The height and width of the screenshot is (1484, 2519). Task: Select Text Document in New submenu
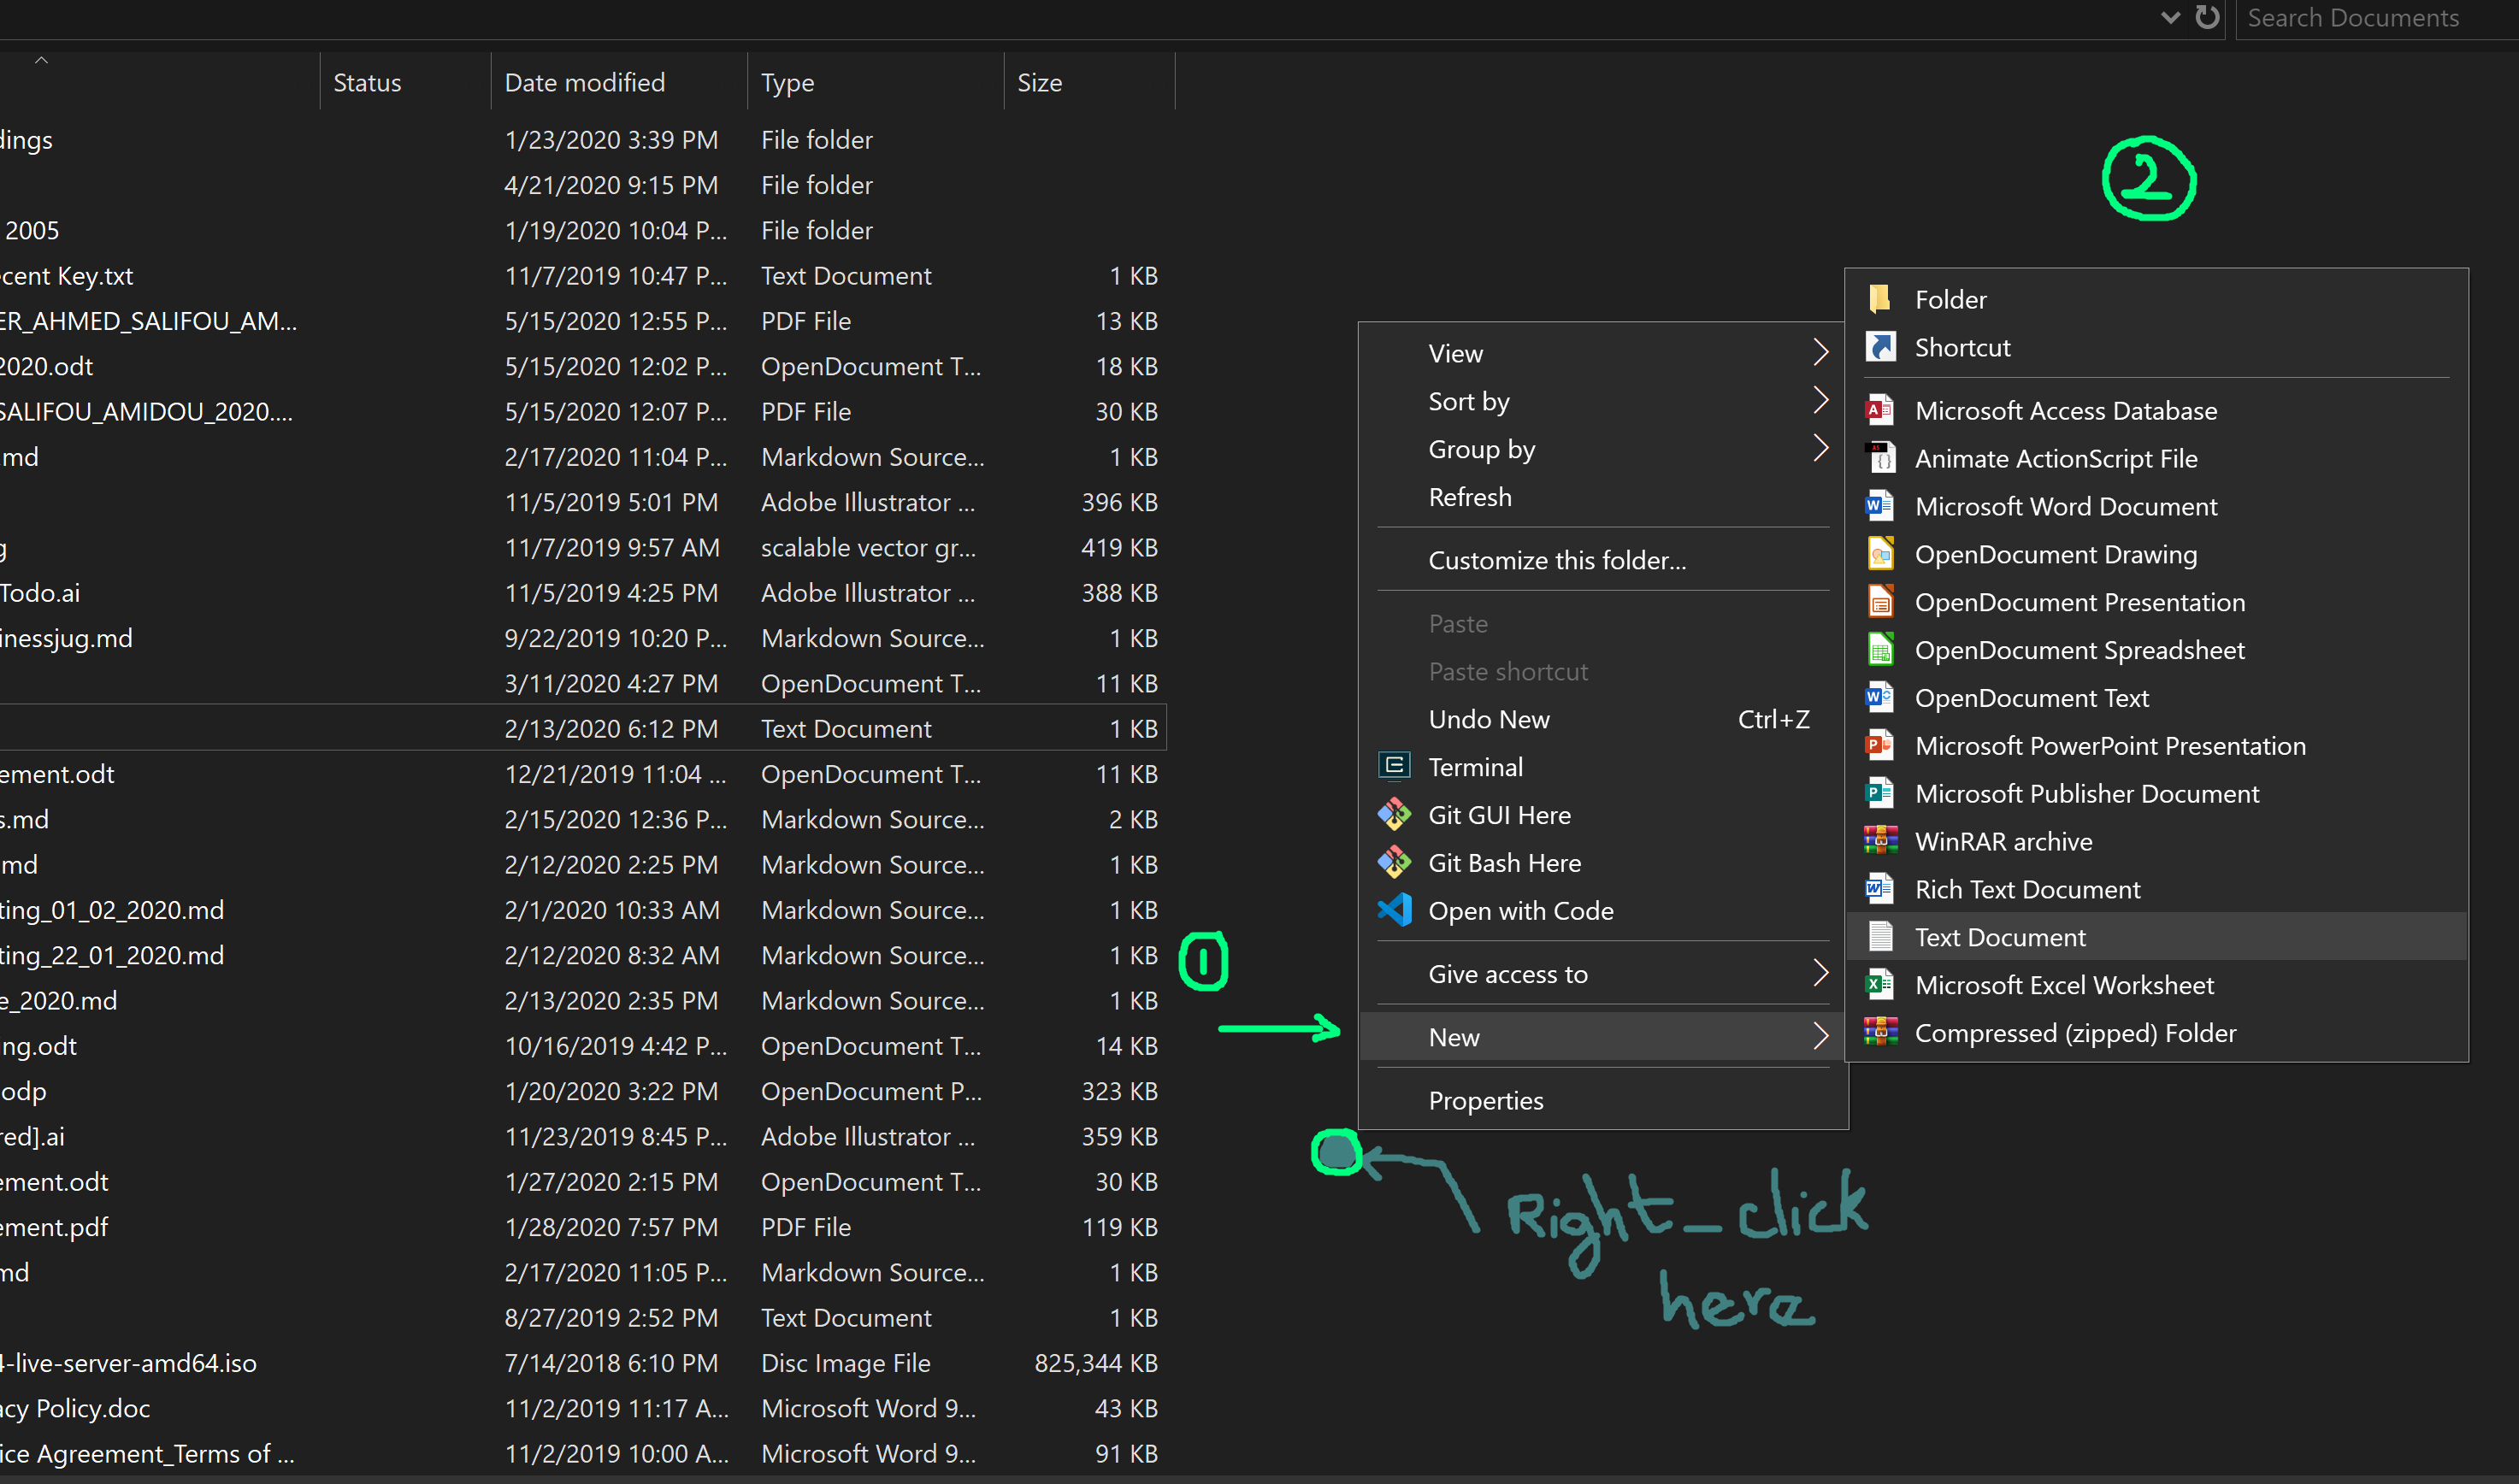pos(2156,937)
